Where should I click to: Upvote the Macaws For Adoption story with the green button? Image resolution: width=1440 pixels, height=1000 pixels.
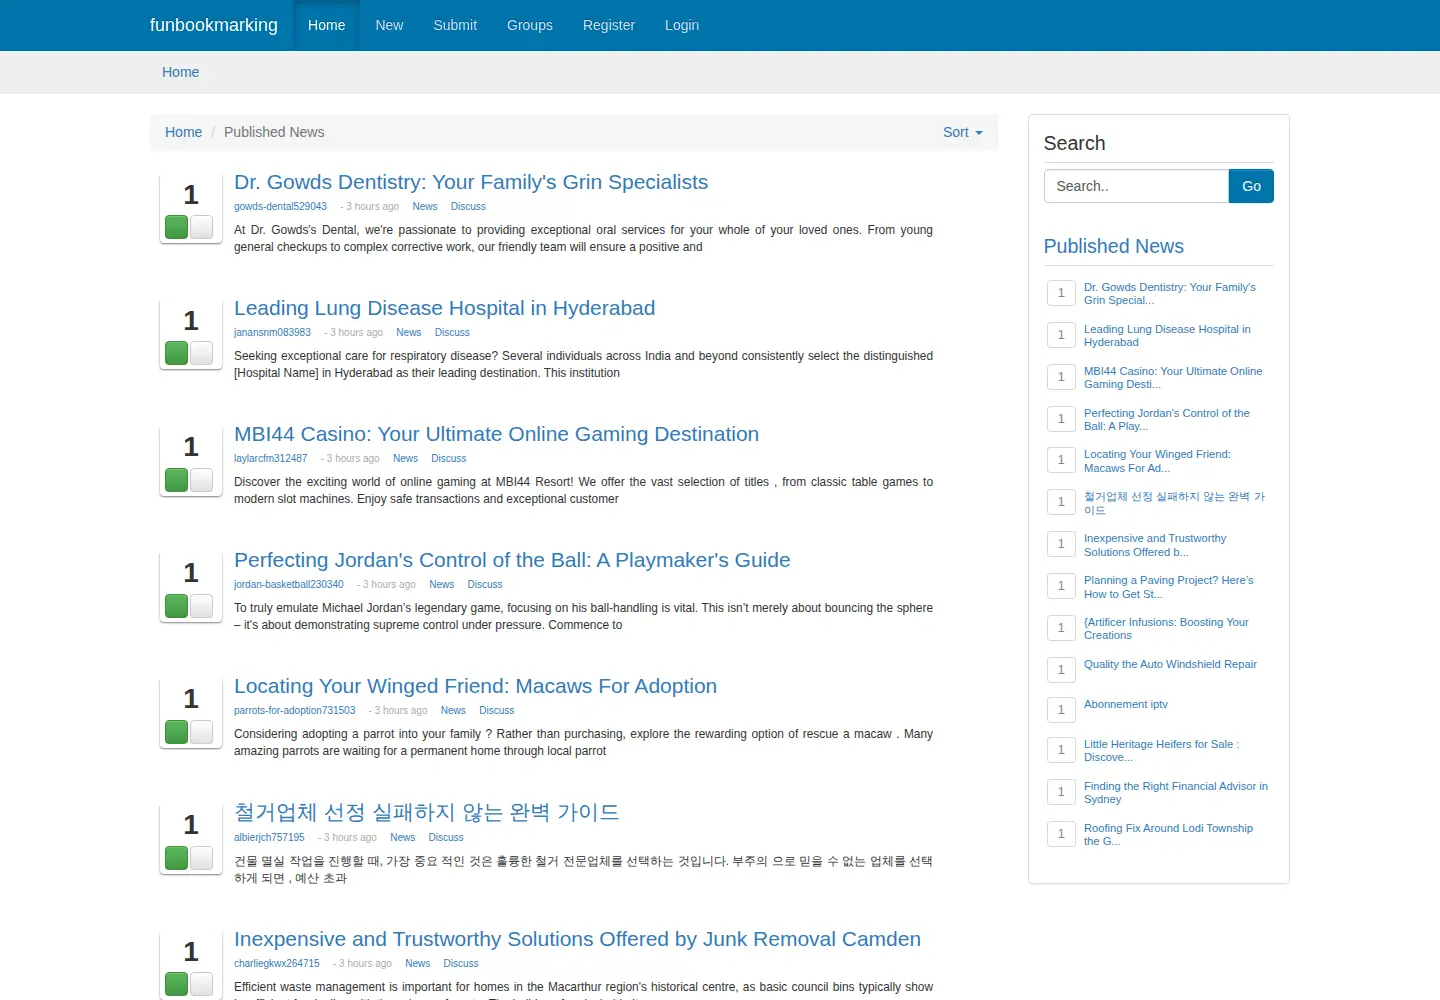(177, 732)
